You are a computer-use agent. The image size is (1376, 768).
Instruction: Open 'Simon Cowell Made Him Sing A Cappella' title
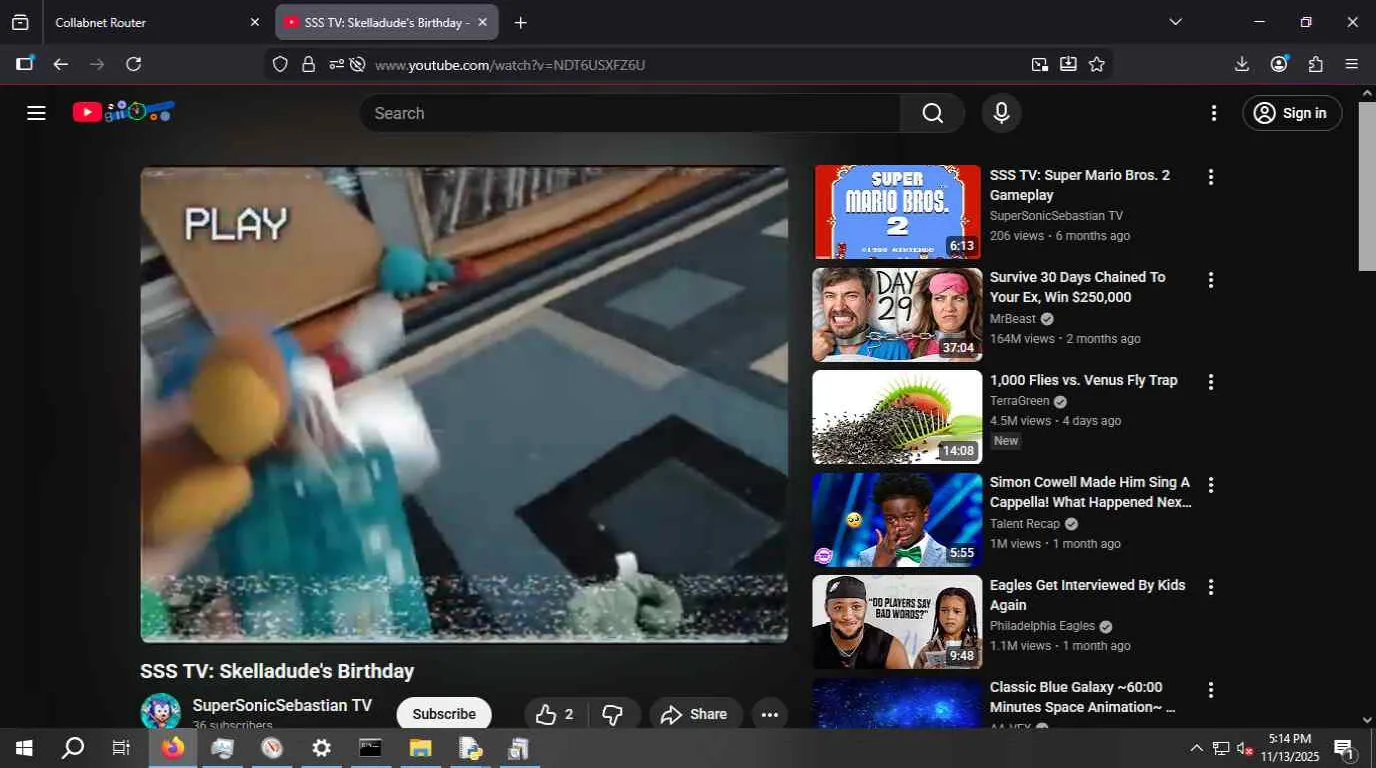pyautogui.click(x=1090, y=492)
